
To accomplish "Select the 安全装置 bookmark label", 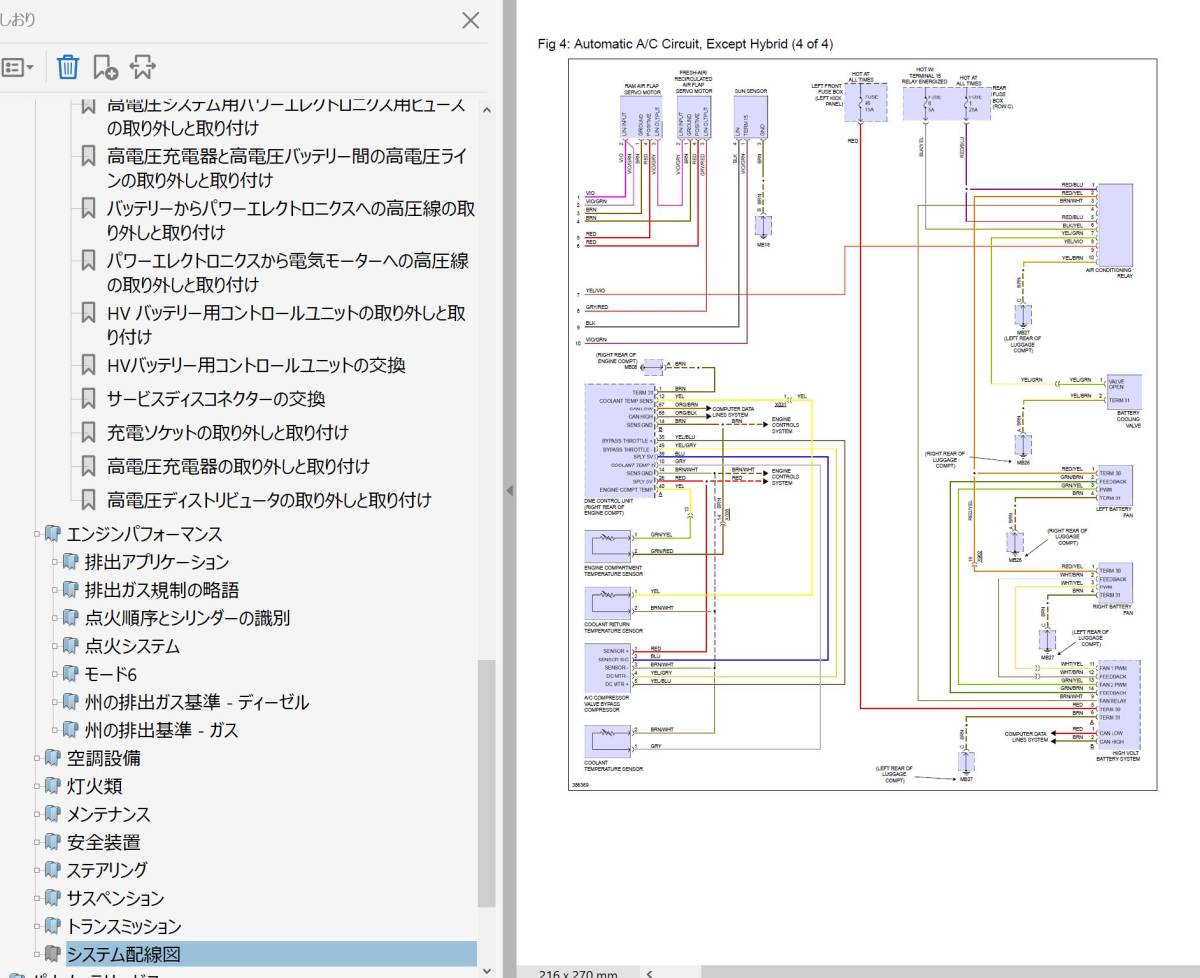I will coord(103,842).
